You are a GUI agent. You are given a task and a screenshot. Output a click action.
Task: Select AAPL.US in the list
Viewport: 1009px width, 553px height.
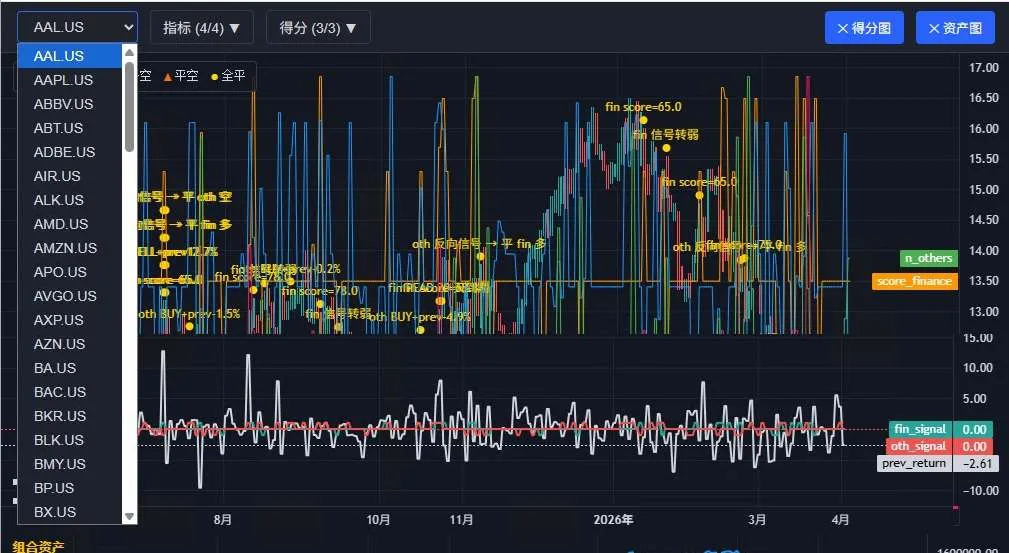pyautogui.click(x=69, y=80)
